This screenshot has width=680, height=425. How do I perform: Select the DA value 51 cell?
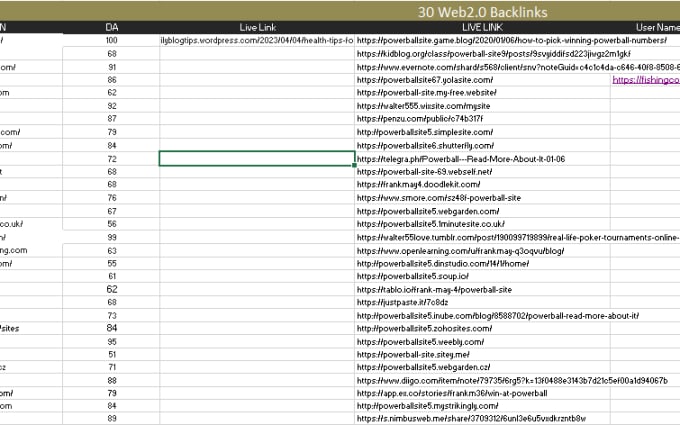tap(112, 354)
